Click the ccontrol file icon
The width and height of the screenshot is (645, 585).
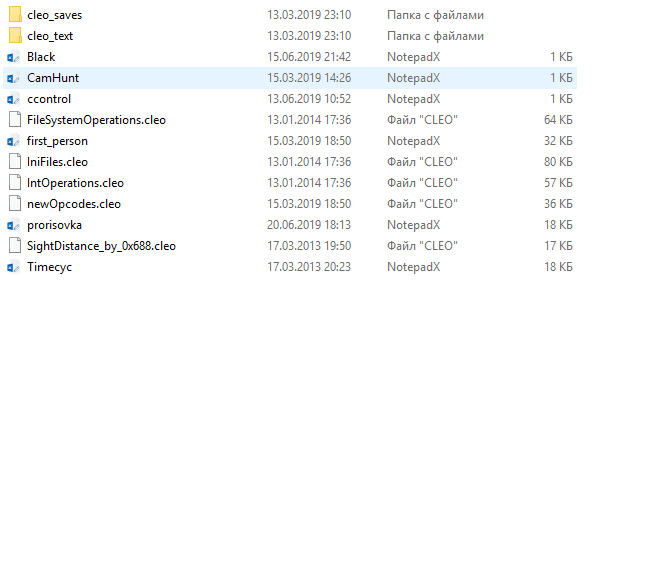14,99
